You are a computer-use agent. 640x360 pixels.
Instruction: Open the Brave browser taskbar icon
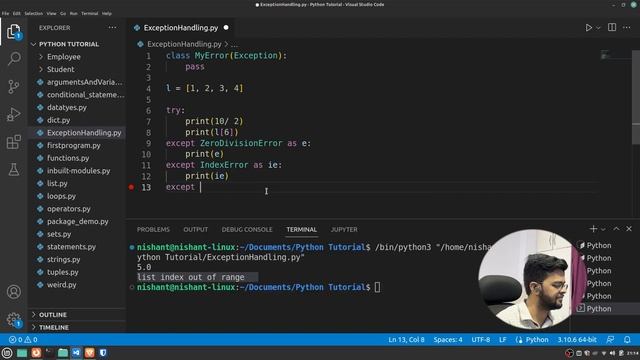[89, 353]
